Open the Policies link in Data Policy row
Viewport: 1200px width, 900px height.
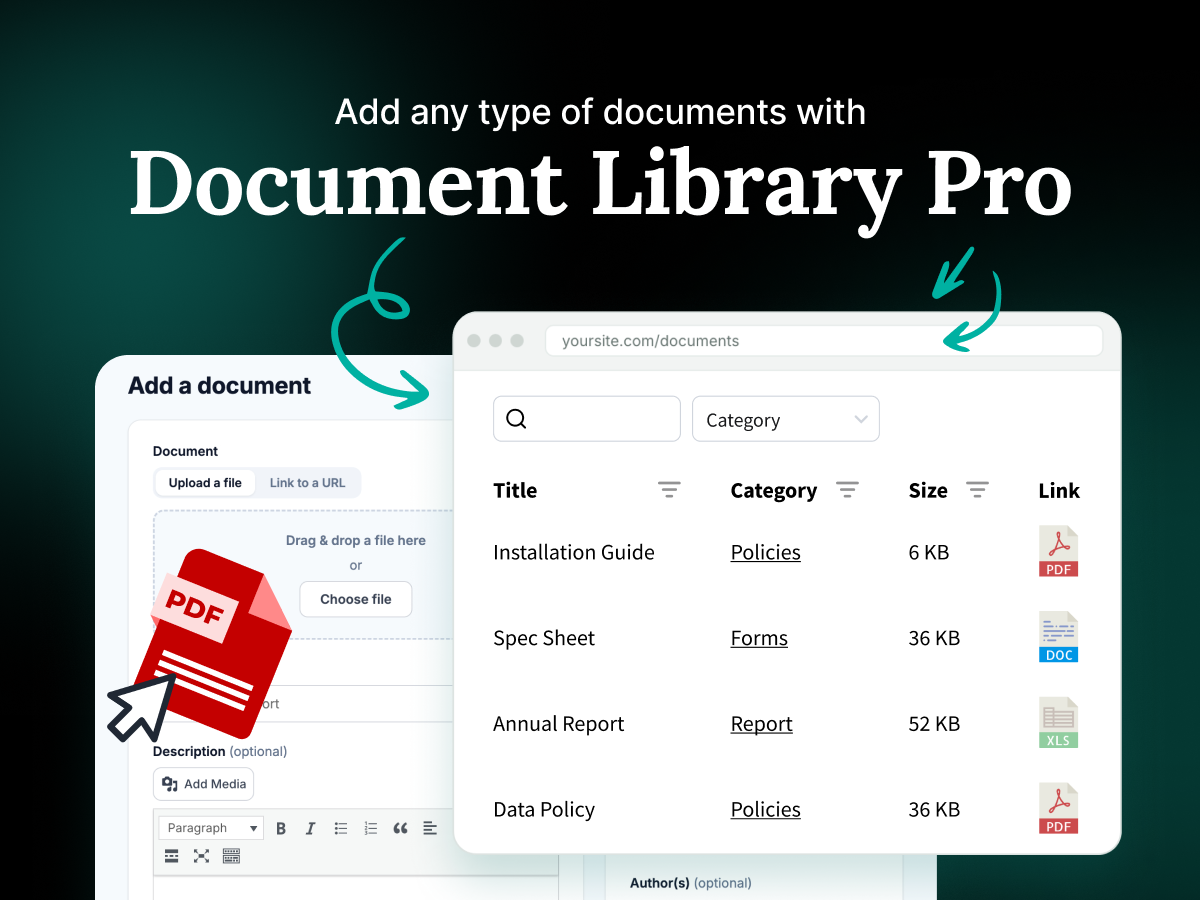coord(766,810)
